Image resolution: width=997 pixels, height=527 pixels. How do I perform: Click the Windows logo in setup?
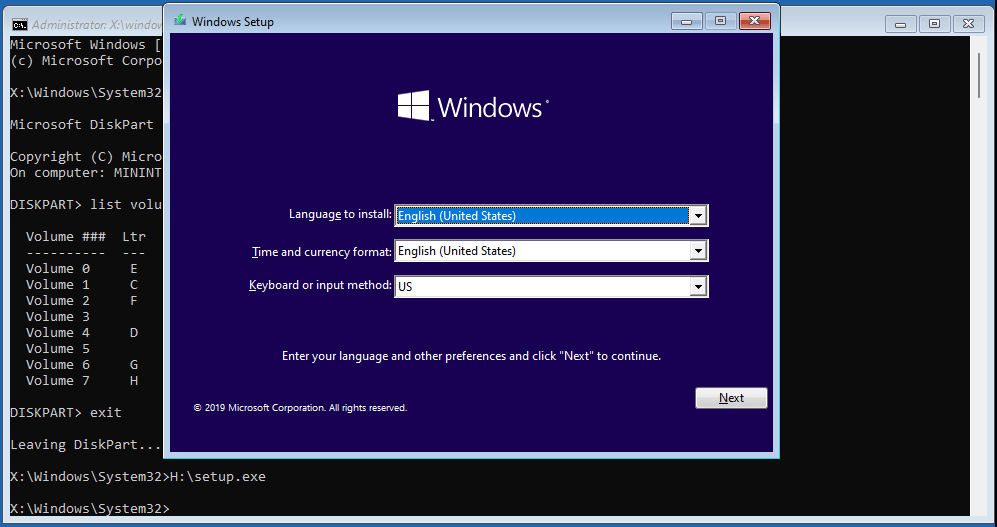coord(472,106)
